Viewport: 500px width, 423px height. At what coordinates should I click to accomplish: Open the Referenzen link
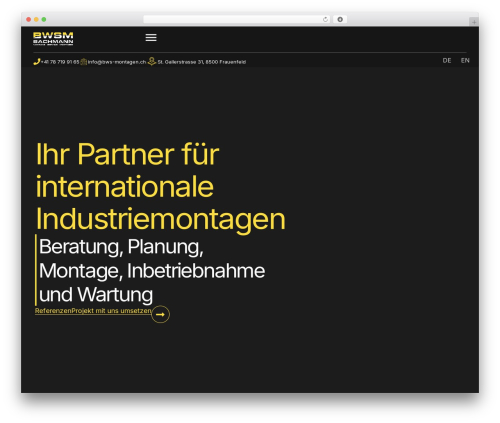pyautogui.click(x=53, y=311)
